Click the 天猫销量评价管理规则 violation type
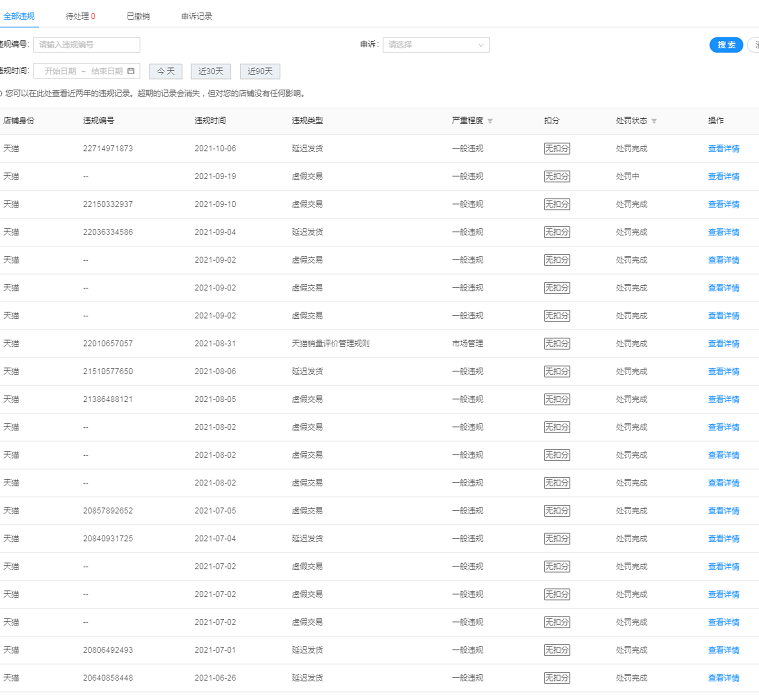Screen dimensions: 759x699 (x=331, y=344)
